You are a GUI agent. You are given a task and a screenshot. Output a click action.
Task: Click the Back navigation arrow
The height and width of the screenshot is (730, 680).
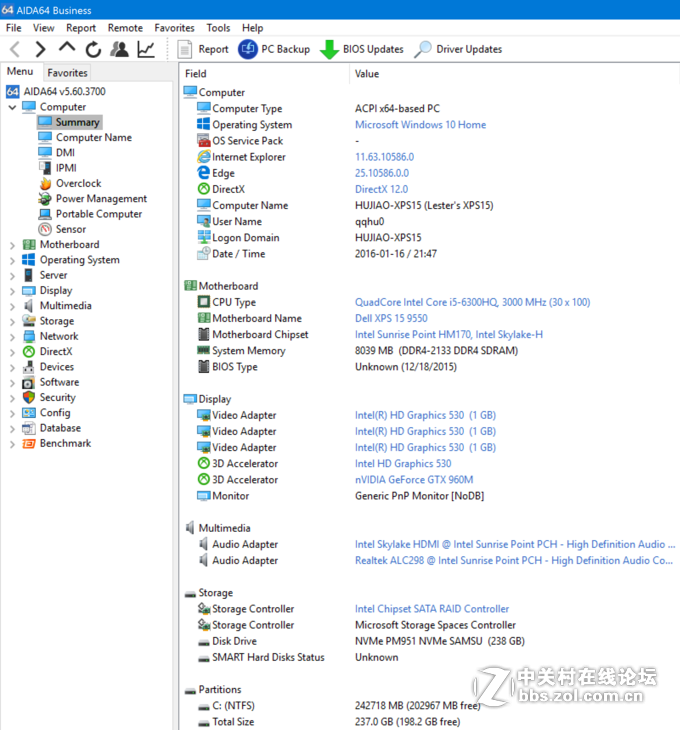tap(15, 49)
